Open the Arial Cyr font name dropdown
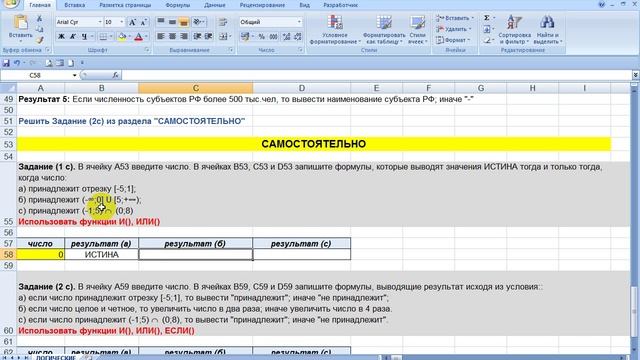Viewport: 640px width, 360px height. 100,22
